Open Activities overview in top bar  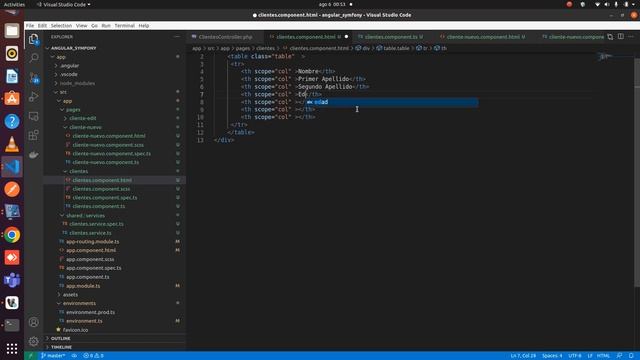[x=14, y=4]
